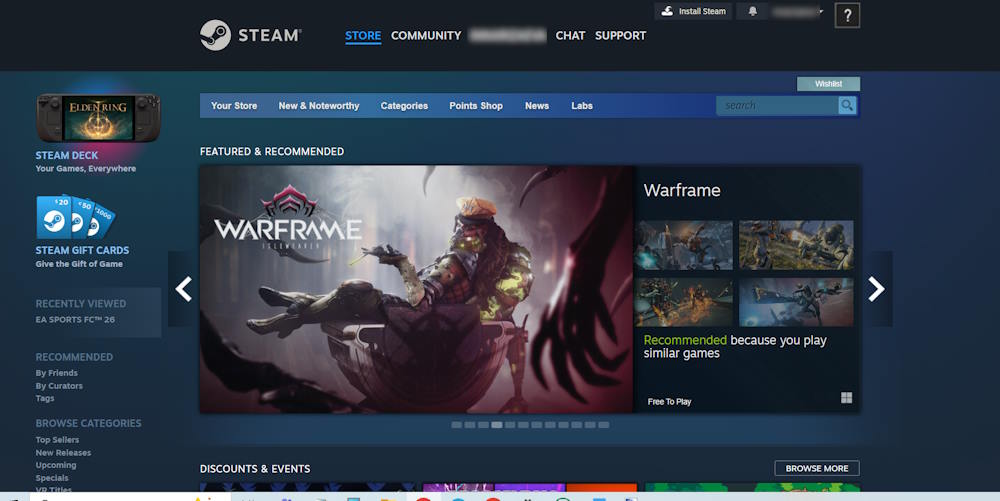Open the STEAM DECK link
Viewport: 1000px width, 501px height.
click(x=67, y=156)
